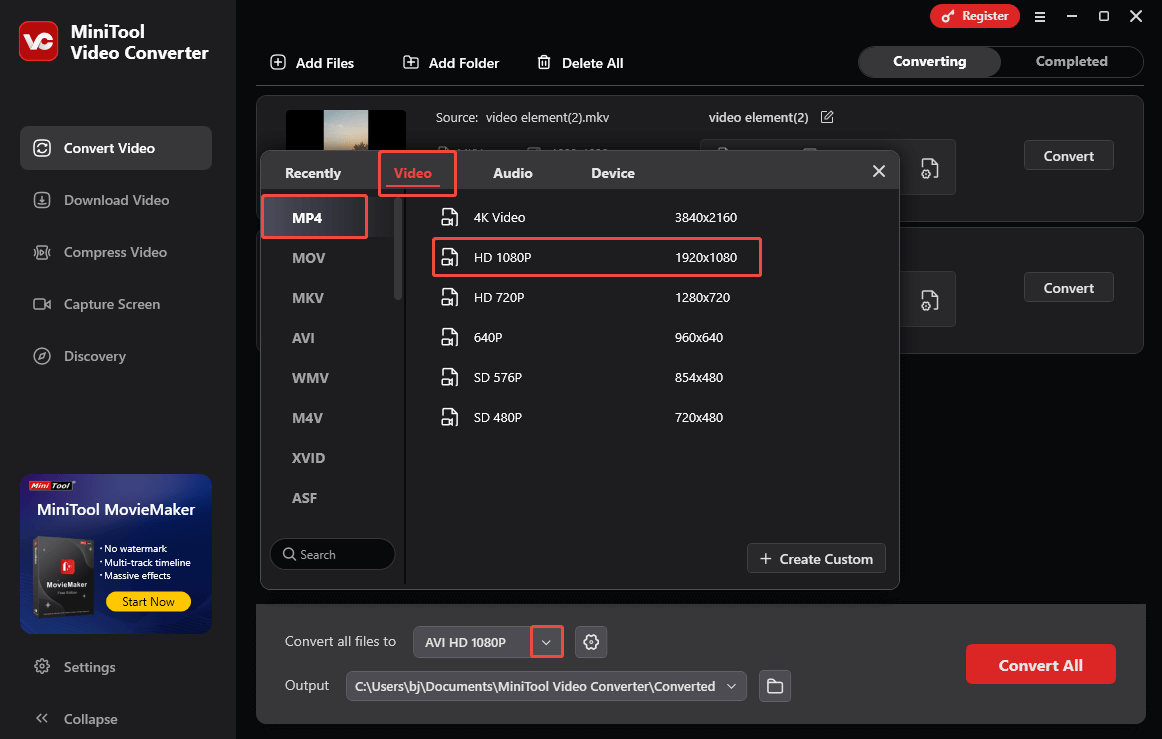
Task: Open settings gear next to AVI HD 1080P
Action: [591, 642]
